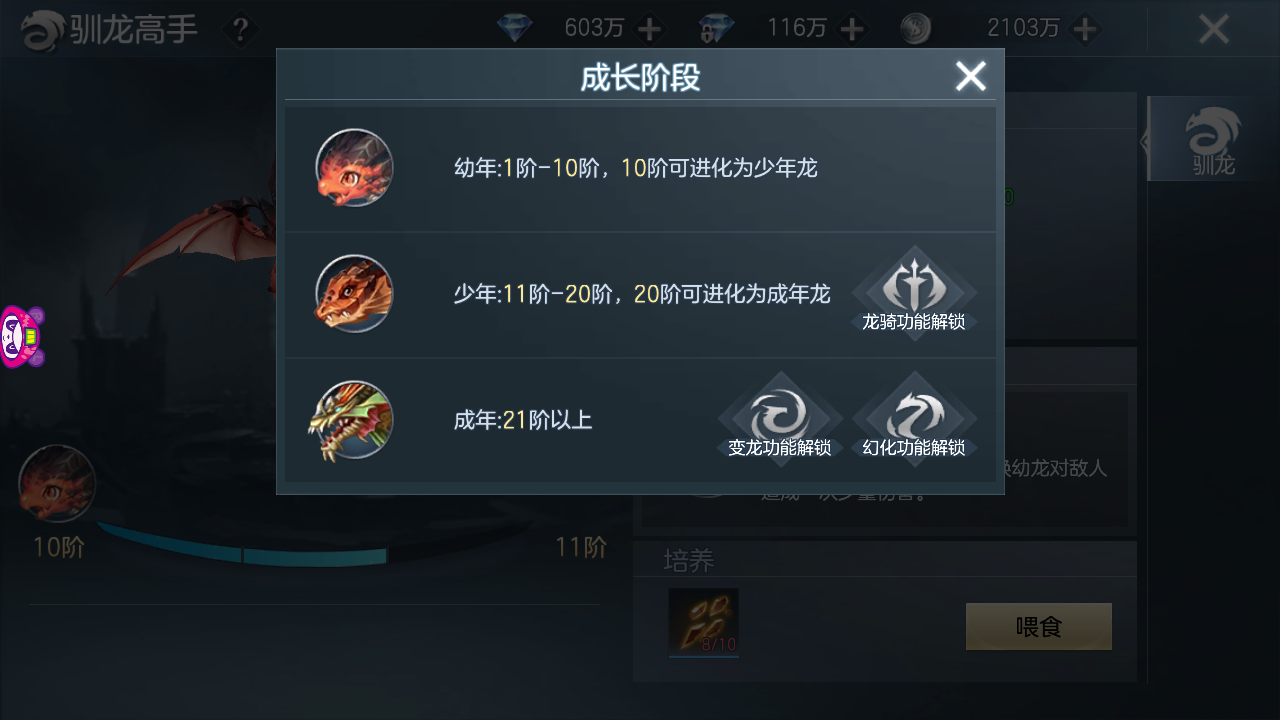Click the 驯龙高手 title logo

[110, 30]
